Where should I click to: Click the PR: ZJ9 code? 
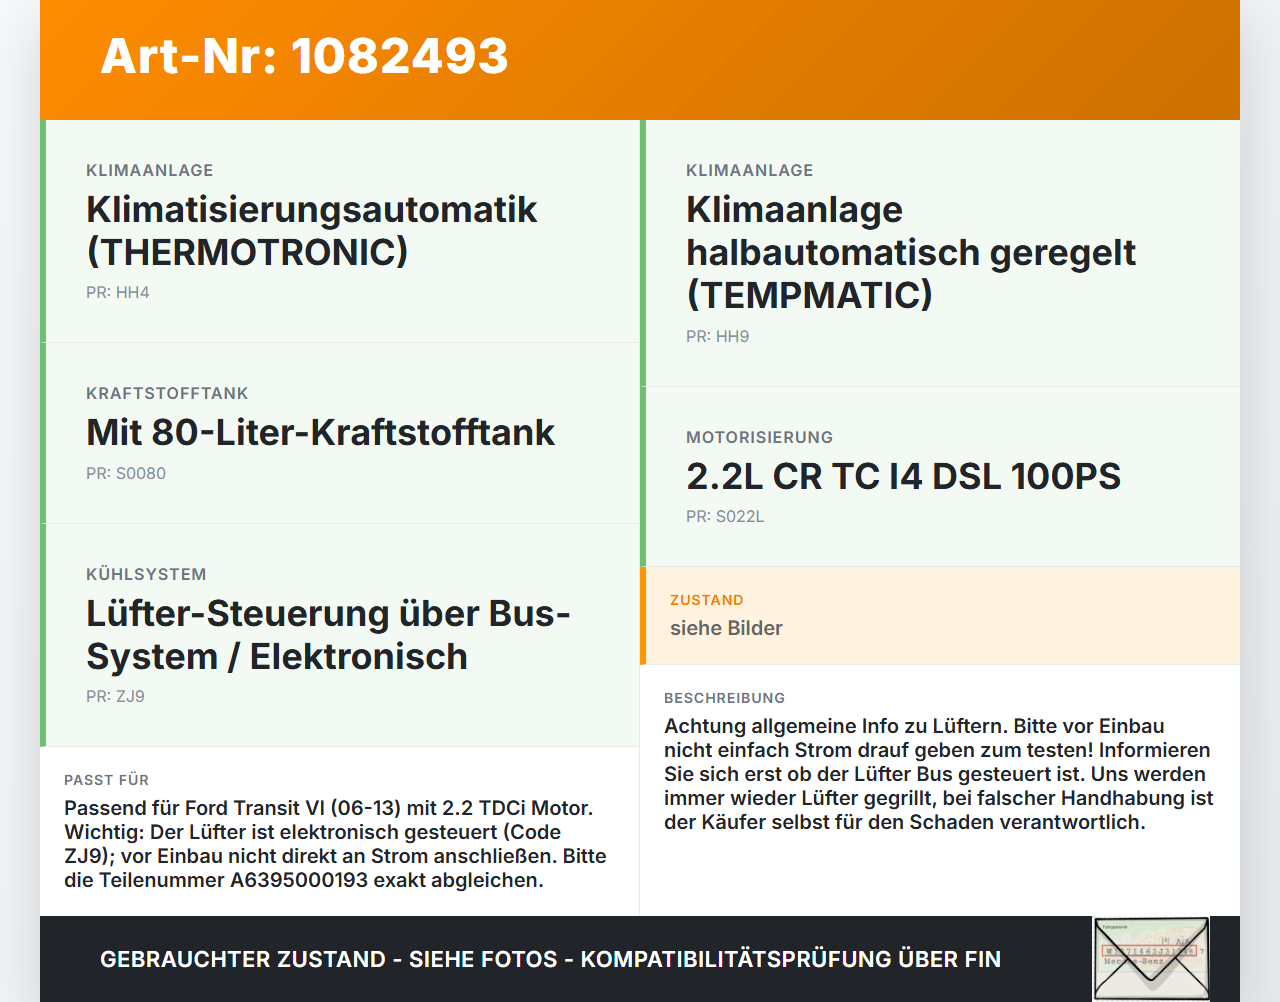pos(115,697)
